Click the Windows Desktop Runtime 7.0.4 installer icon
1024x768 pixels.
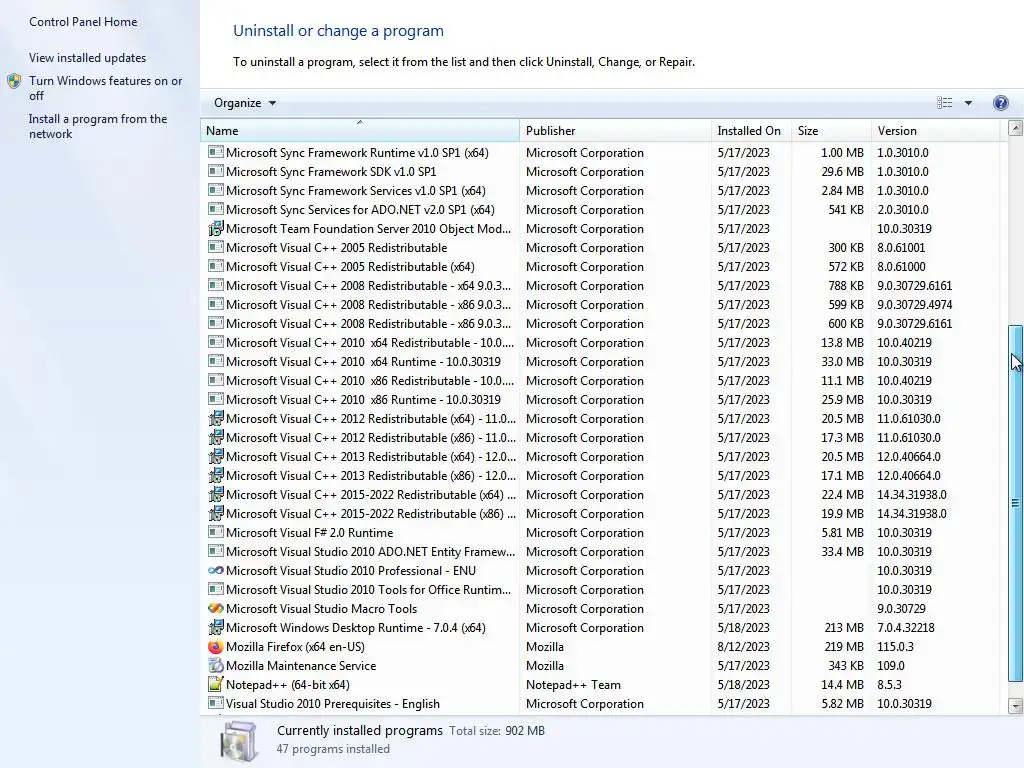(215, 628)
